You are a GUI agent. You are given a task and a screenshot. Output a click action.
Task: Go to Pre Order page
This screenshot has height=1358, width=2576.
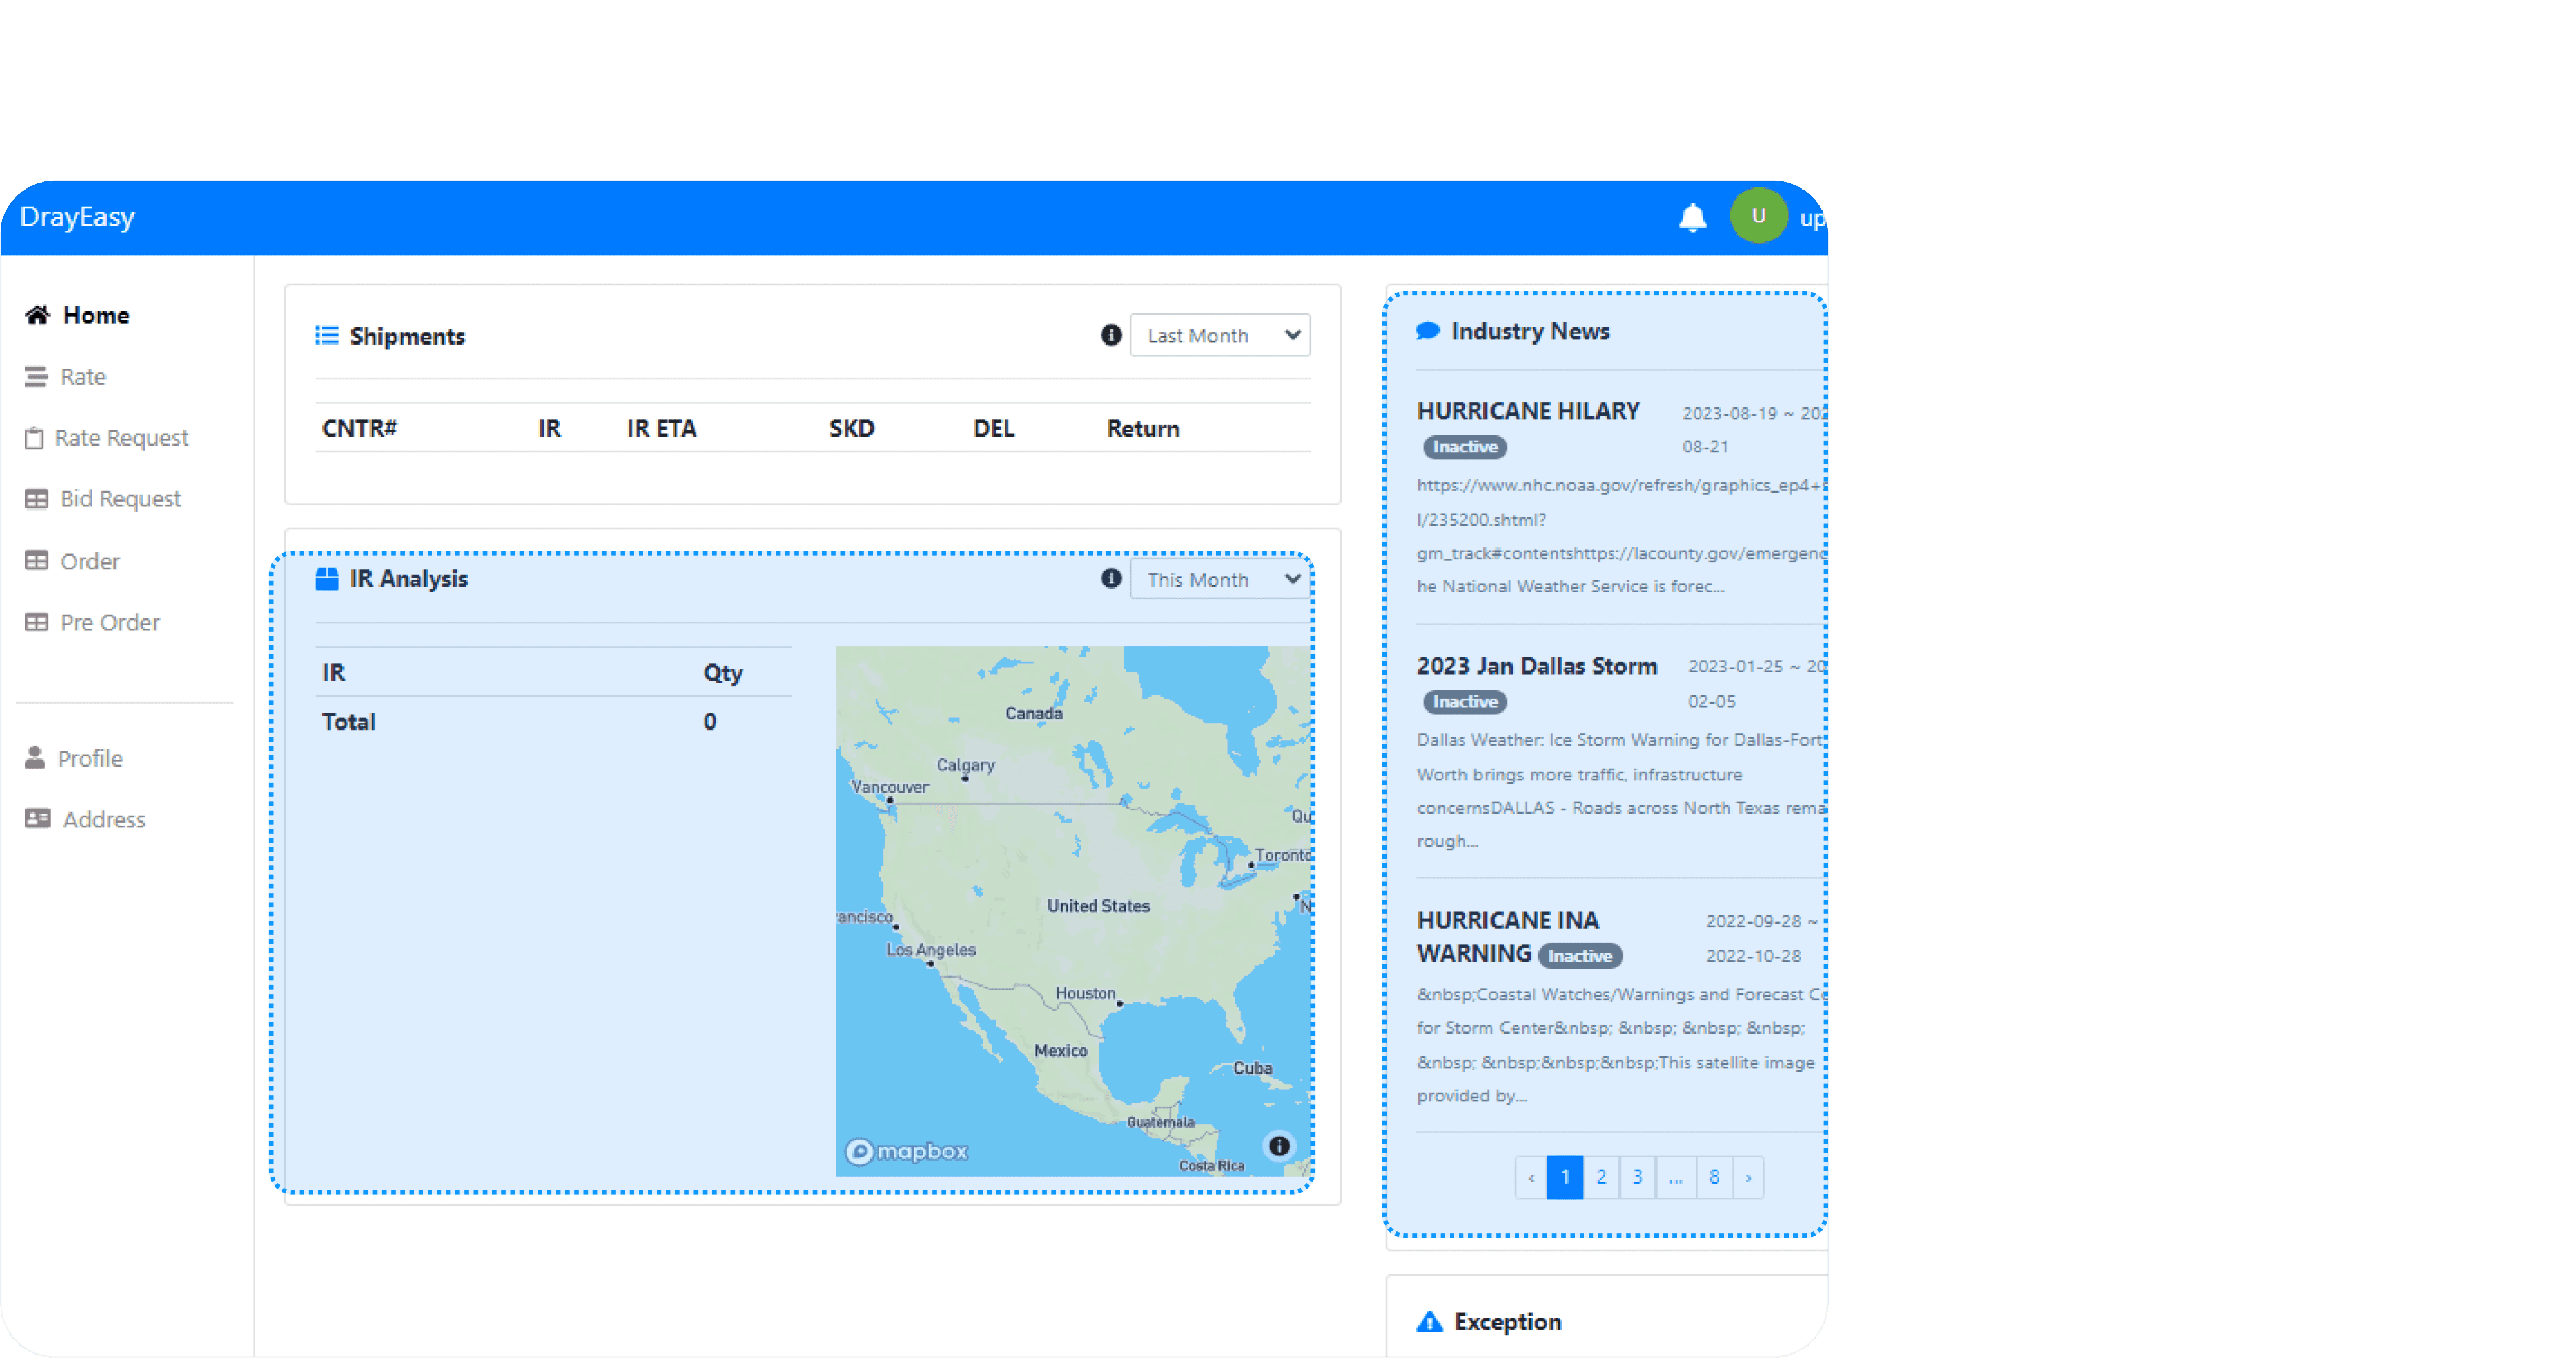(109, 623)
